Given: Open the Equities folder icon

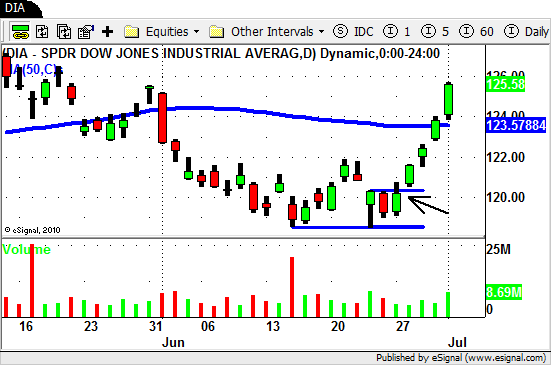Looking at the screenshot, I should (x=131, y=32).
